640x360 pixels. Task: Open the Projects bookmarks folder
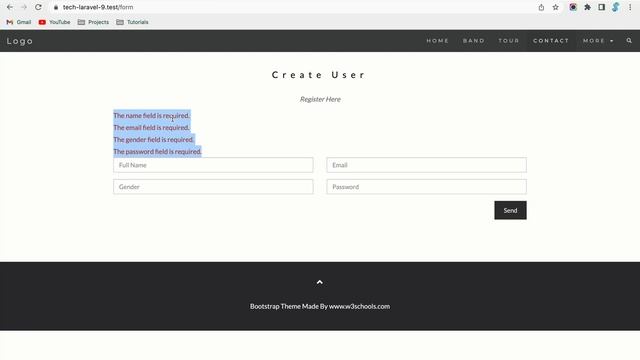click(93, 22)
